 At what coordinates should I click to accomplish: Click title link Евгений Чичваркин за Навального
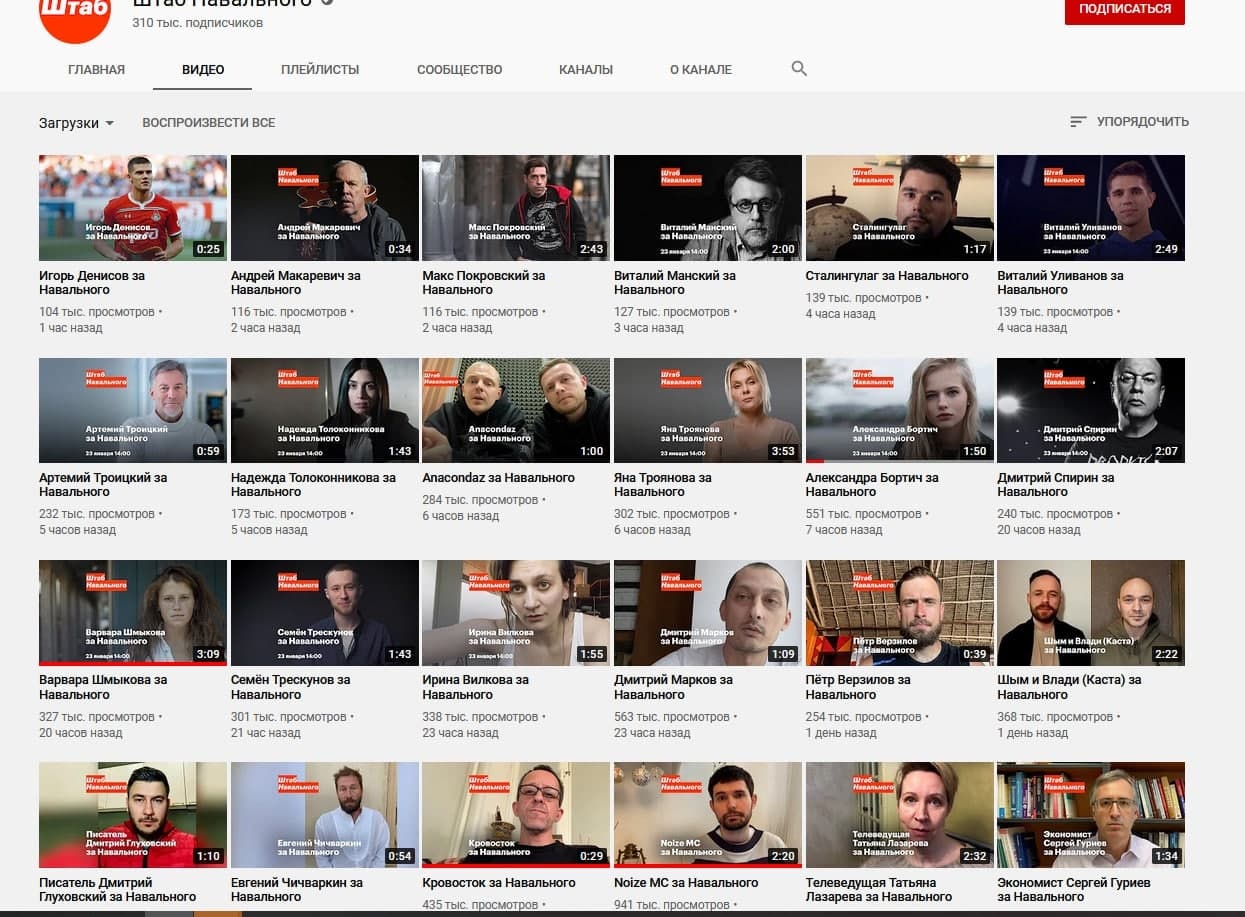pyautogui.click(x=297, y=890)
